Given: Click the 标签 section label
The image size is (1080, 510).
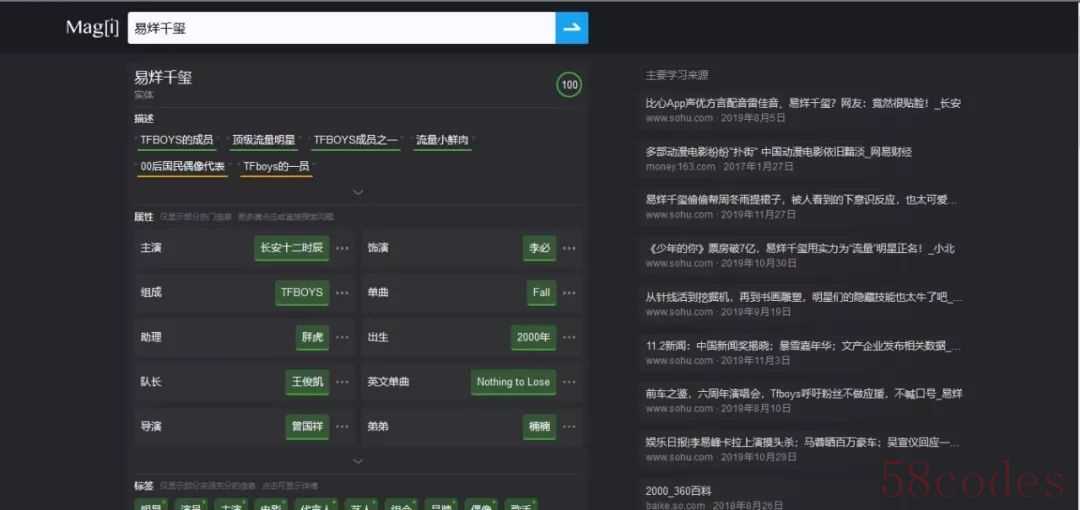Looking at the screenshot, I should click(144, 485).
